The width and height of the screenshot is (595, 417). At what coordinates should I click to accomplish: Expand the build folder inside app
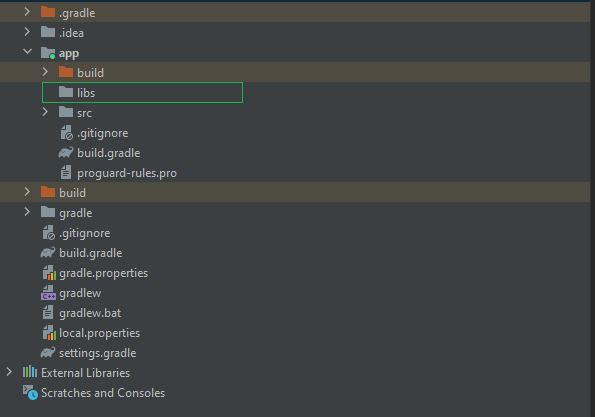click(x=45, y=72)
